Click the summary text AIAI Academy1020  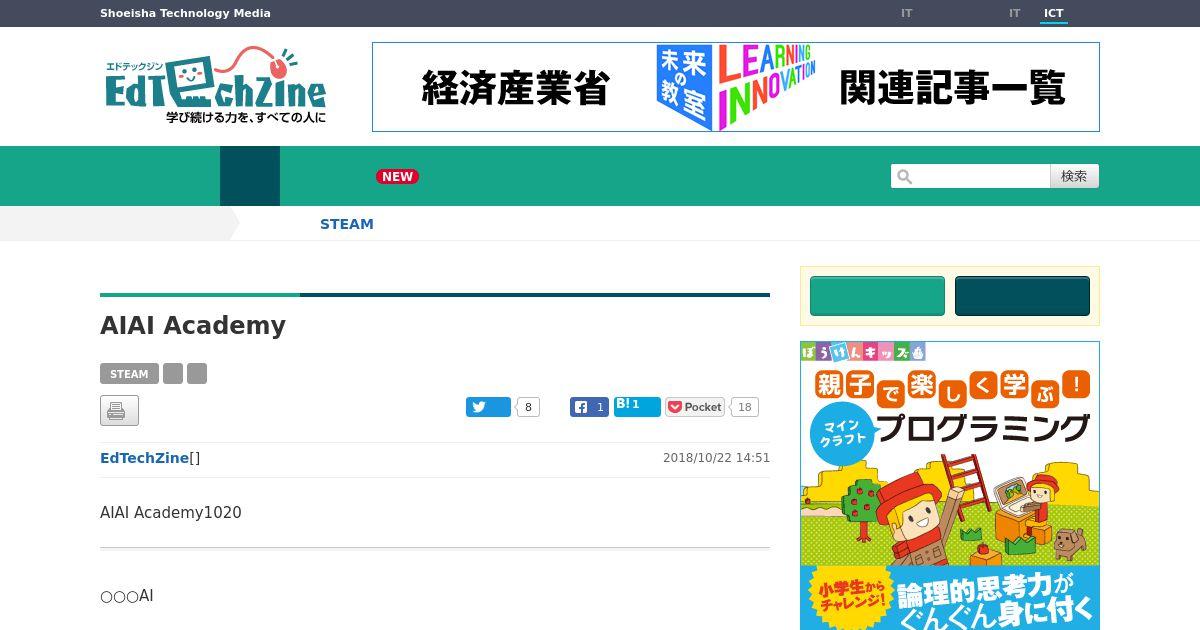coord(171,513)
